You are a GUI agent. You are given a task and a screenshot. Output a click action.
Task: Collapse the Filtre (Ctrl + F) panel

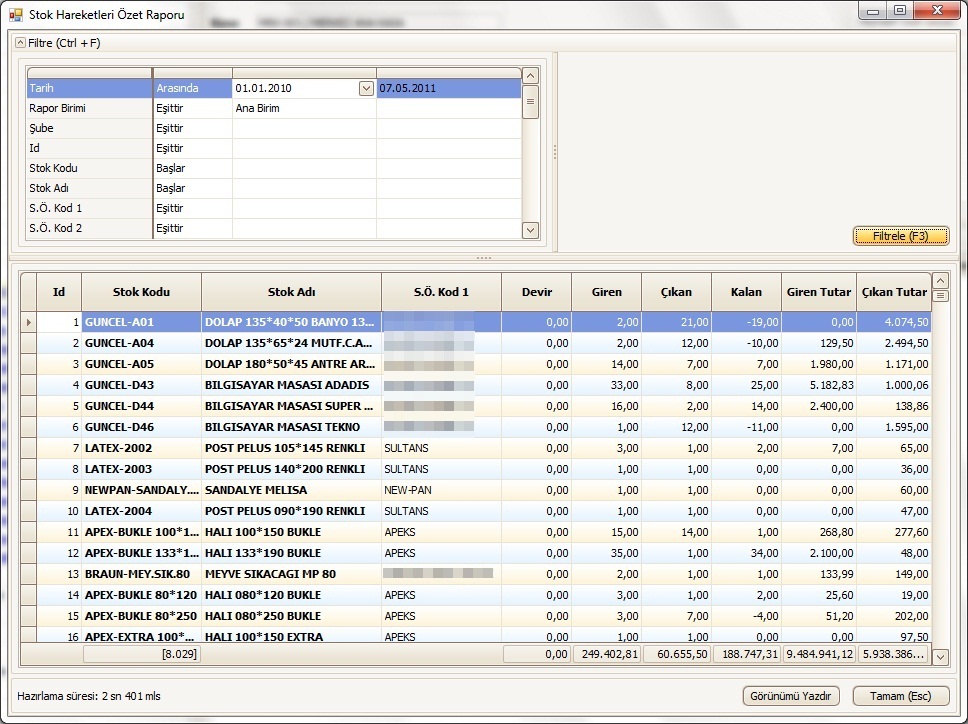(x=20, y=43)
